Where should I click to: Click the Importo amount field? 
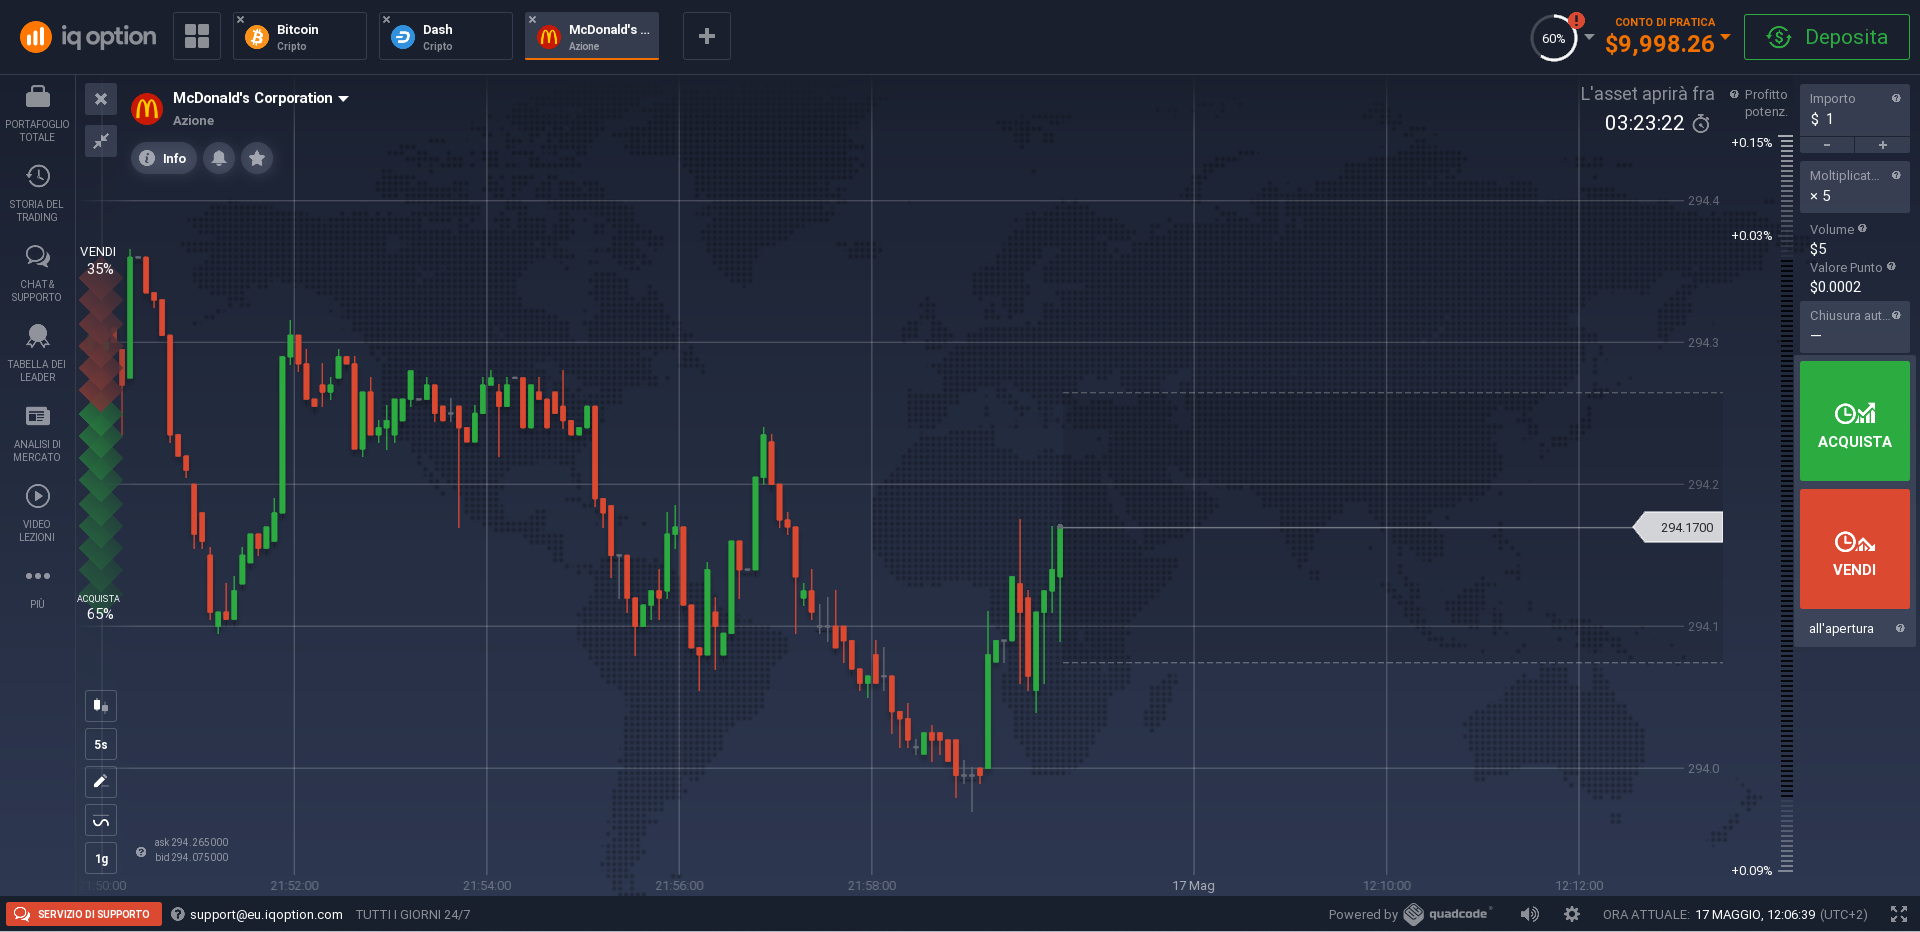(x=1855, y=110)
